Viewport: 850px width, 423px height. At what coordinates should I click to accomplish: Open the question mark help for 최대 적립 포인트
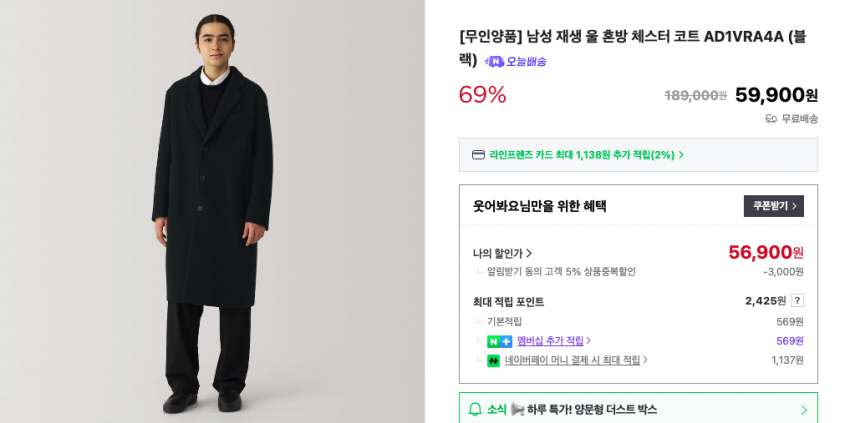point(797,301)
